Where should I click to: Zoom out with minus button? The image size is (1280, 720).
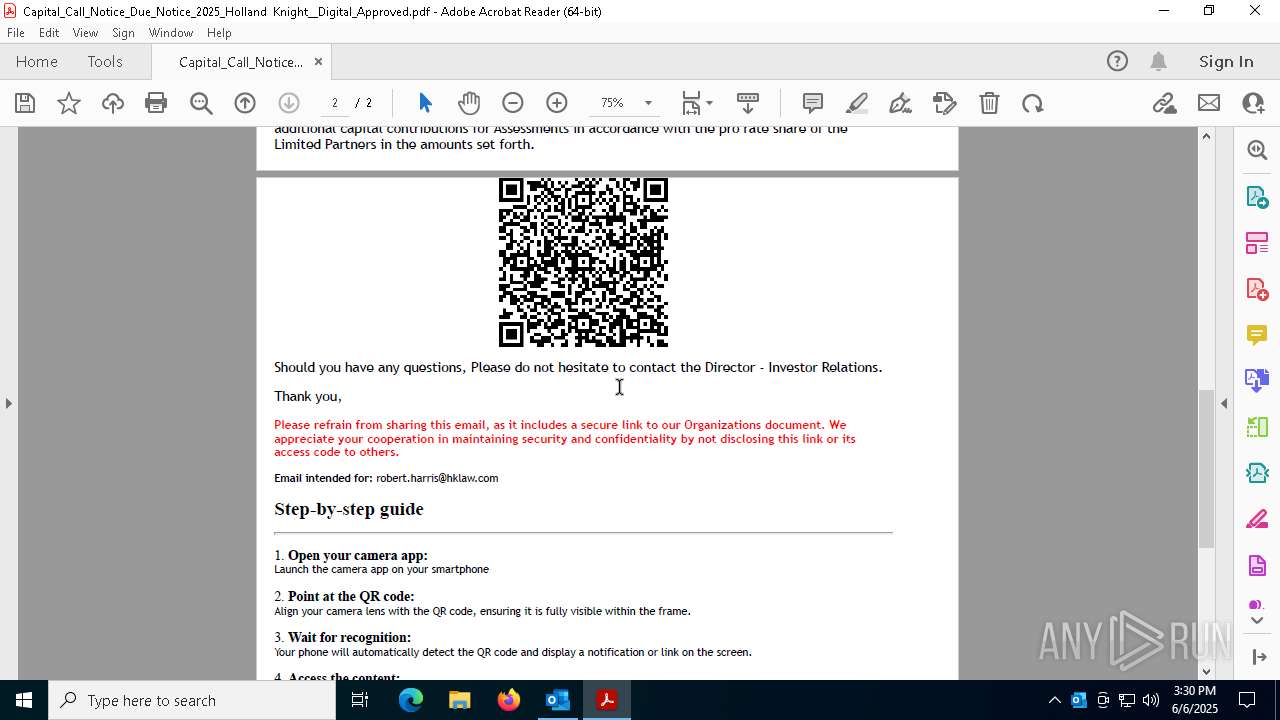[x=513, y=103]
